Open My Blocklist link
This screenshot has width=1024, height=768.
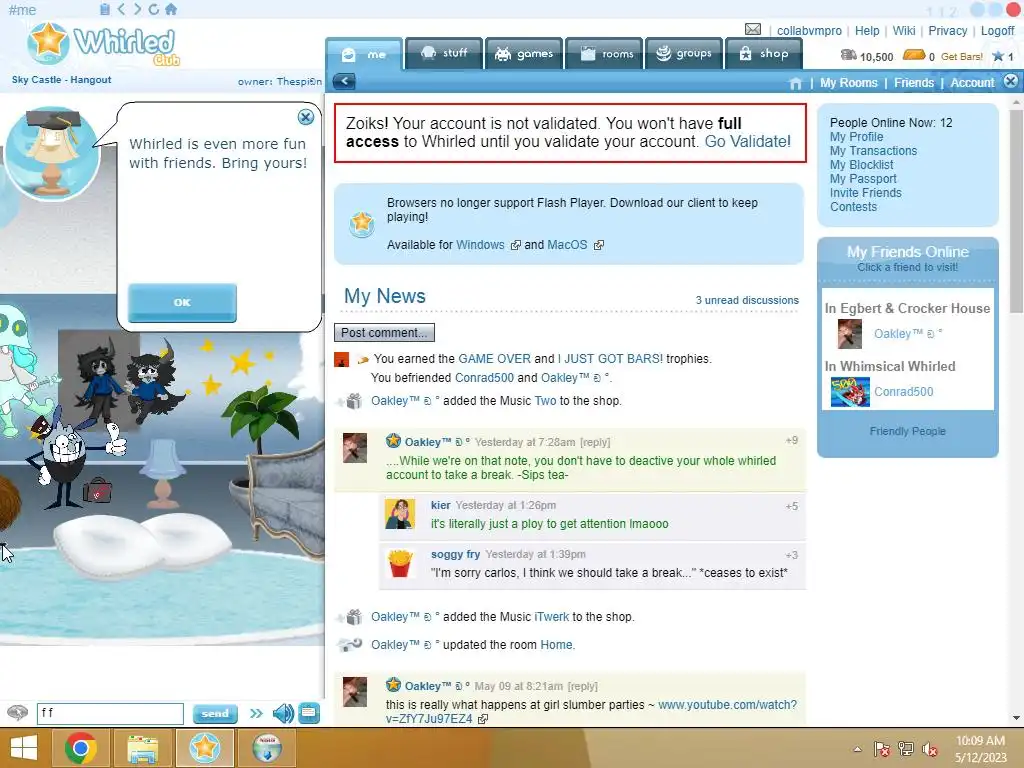point(861,165)
